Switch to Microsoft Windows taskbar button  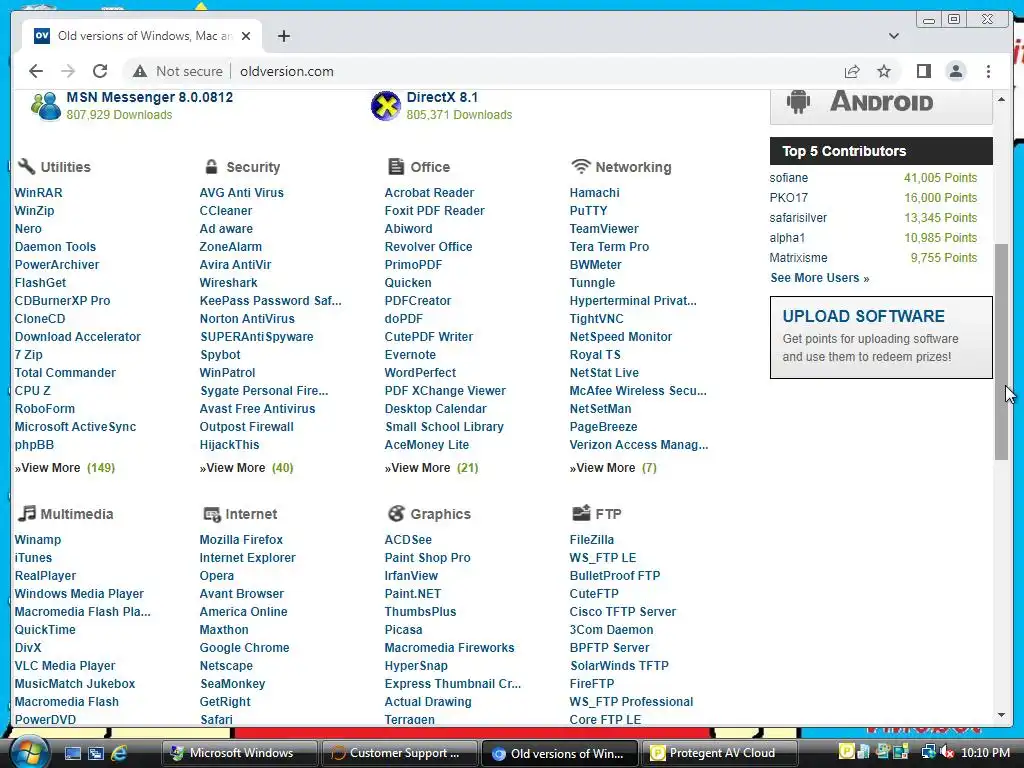point(239,753)
